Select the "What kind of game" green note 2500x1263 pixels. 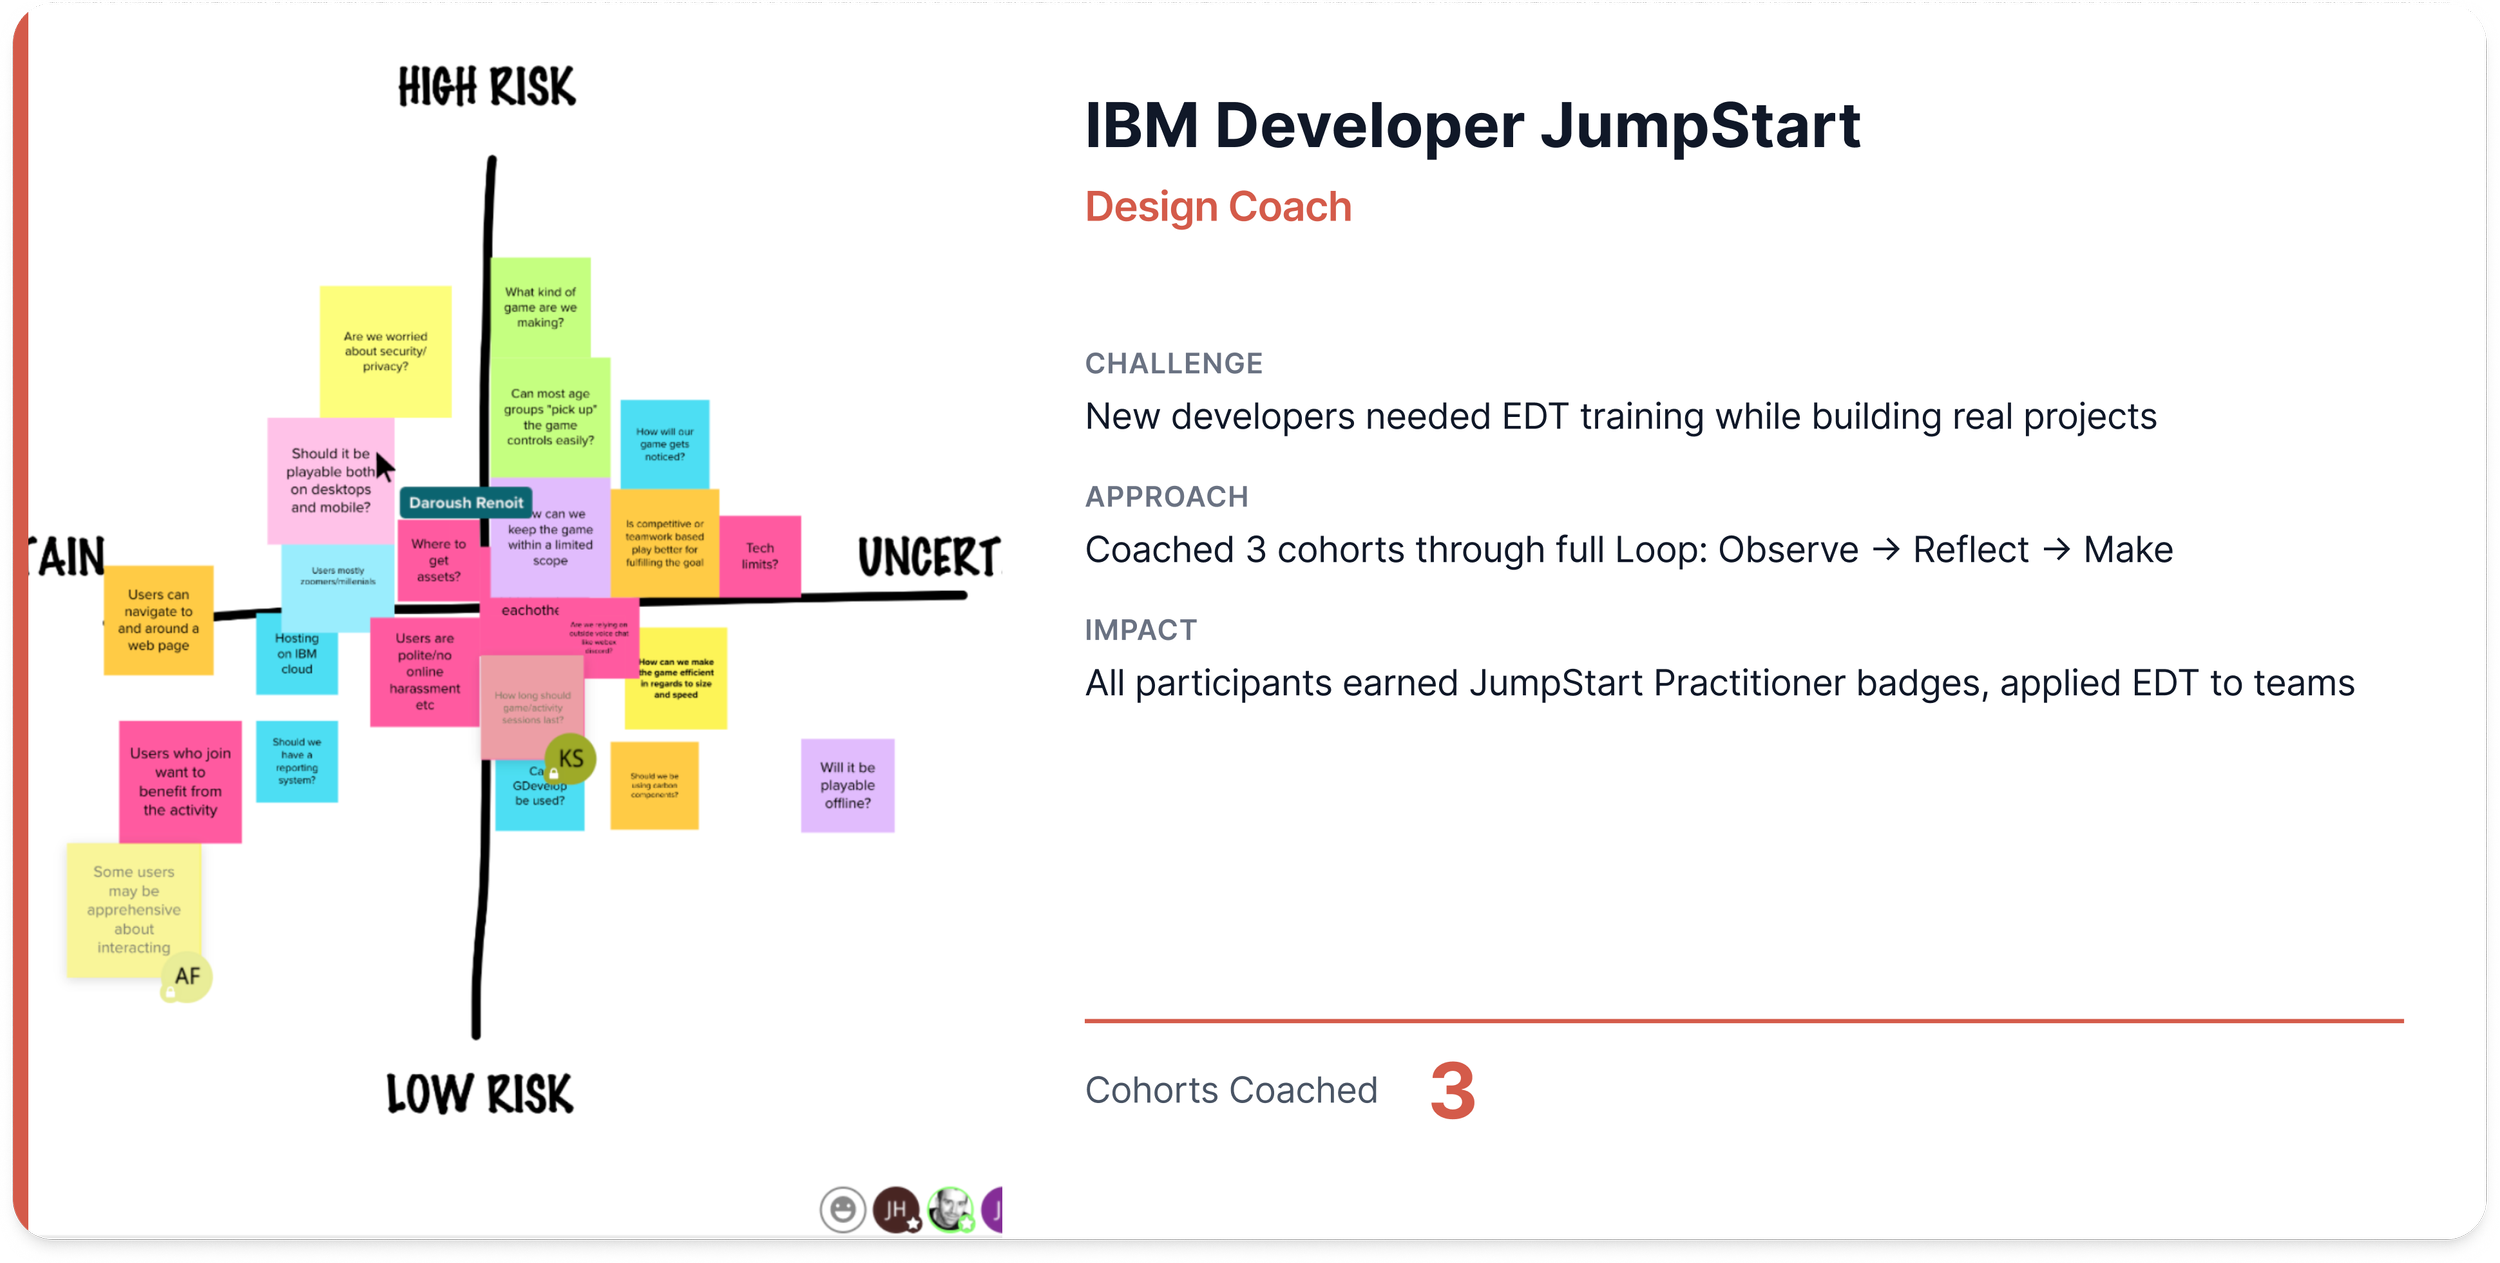point(540,307)
